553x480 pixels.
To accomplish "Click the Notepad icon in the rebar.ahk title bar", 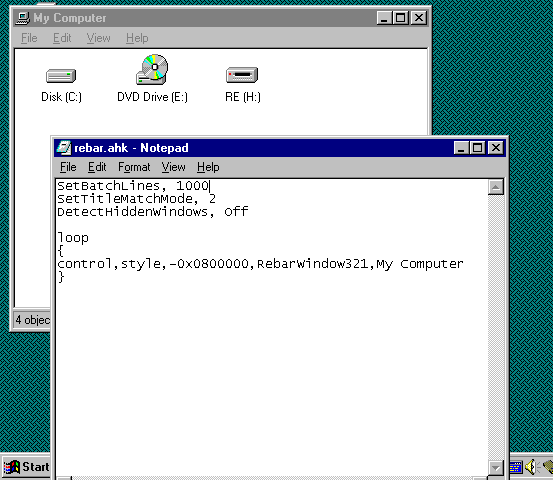I will 64,148.
